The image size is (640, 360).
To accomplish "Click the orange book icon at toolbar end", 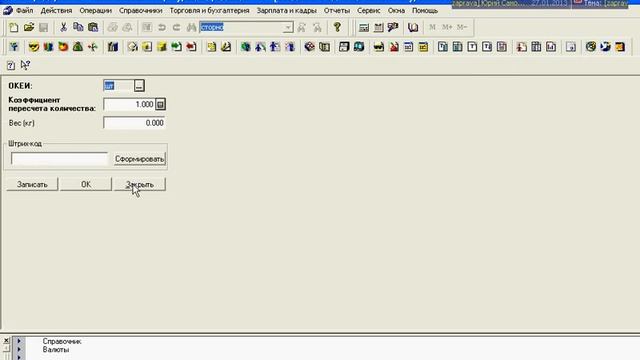I will point(620,47).
